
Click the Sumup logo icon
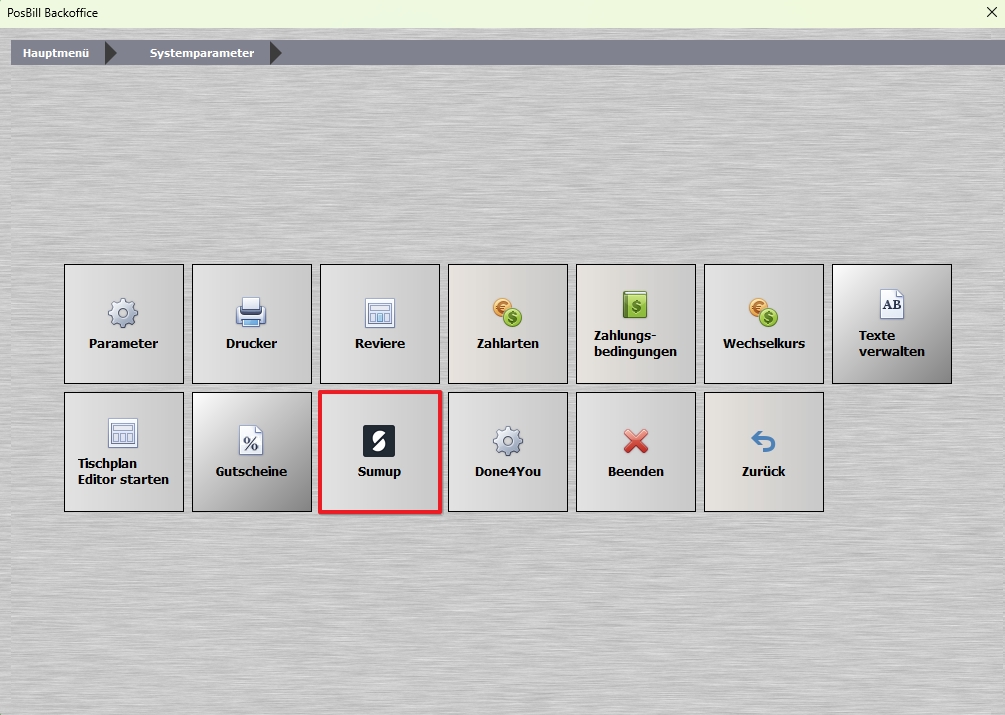(379, 441)
